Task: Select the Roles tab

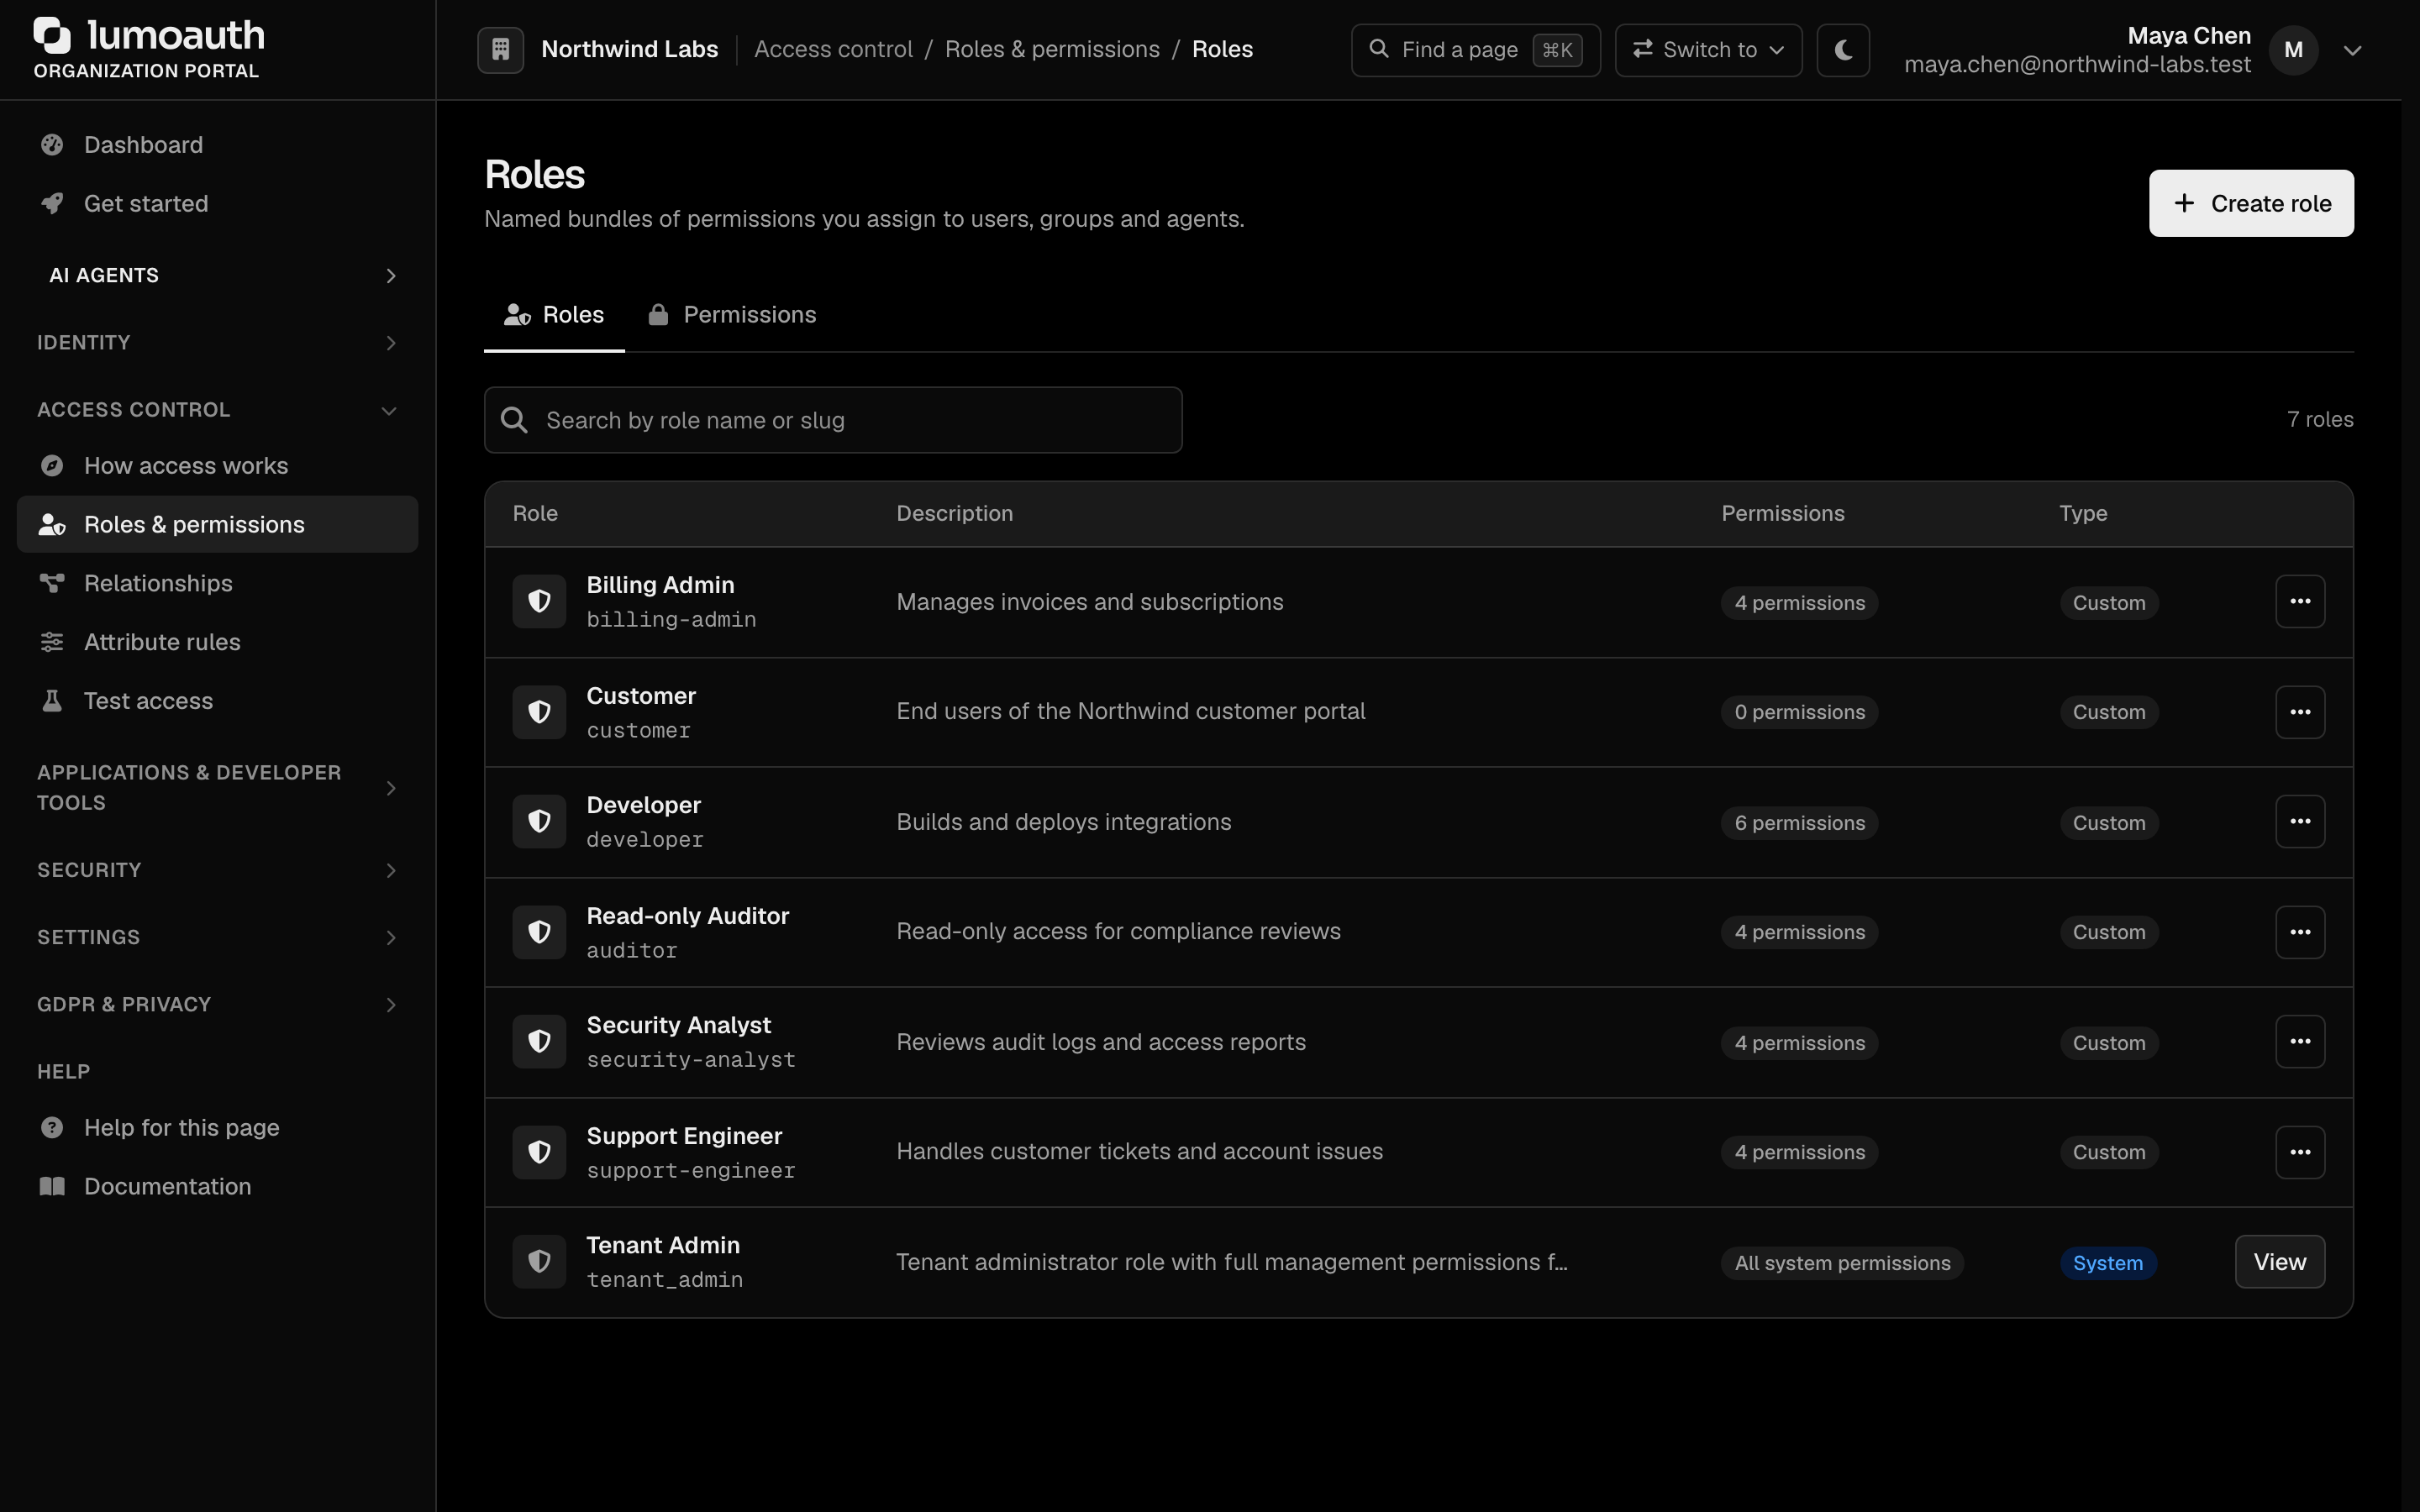Action: click(x=554, y=315)
